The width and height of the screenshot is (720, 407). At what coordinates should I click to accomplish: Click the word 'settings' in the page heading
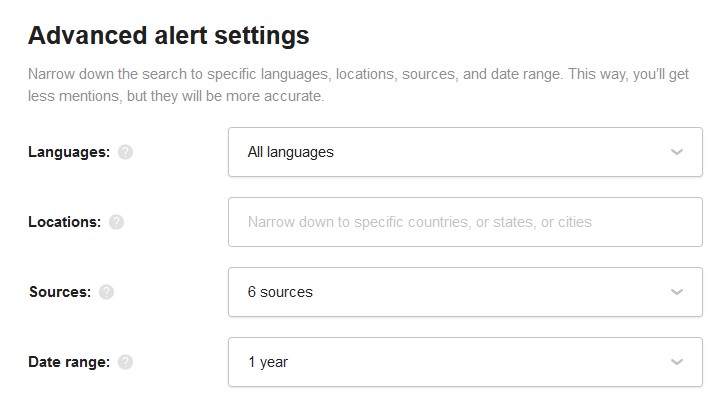262,37
